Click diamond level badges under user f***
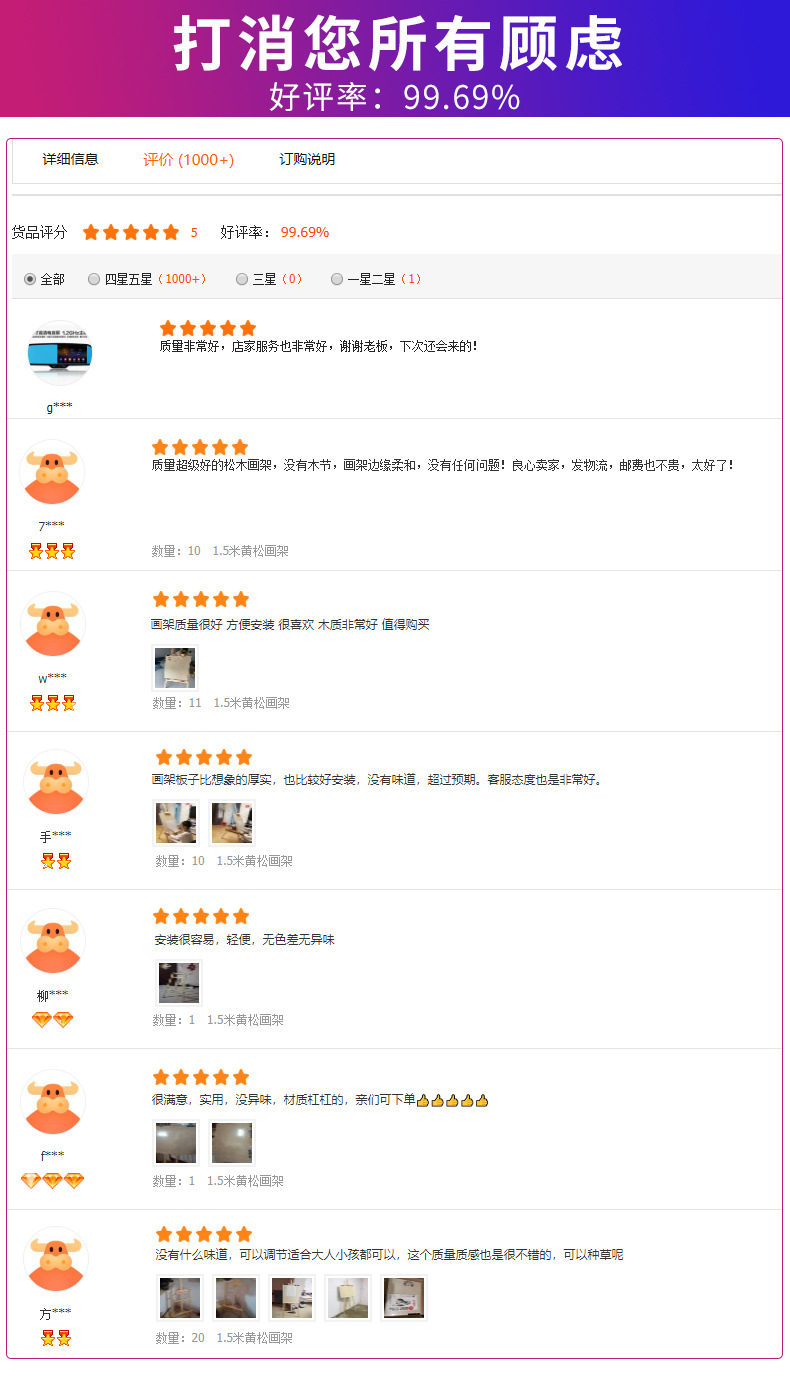Image resolution: width=790 pixels, height=1378 pixels. [x=52, y=1181]
